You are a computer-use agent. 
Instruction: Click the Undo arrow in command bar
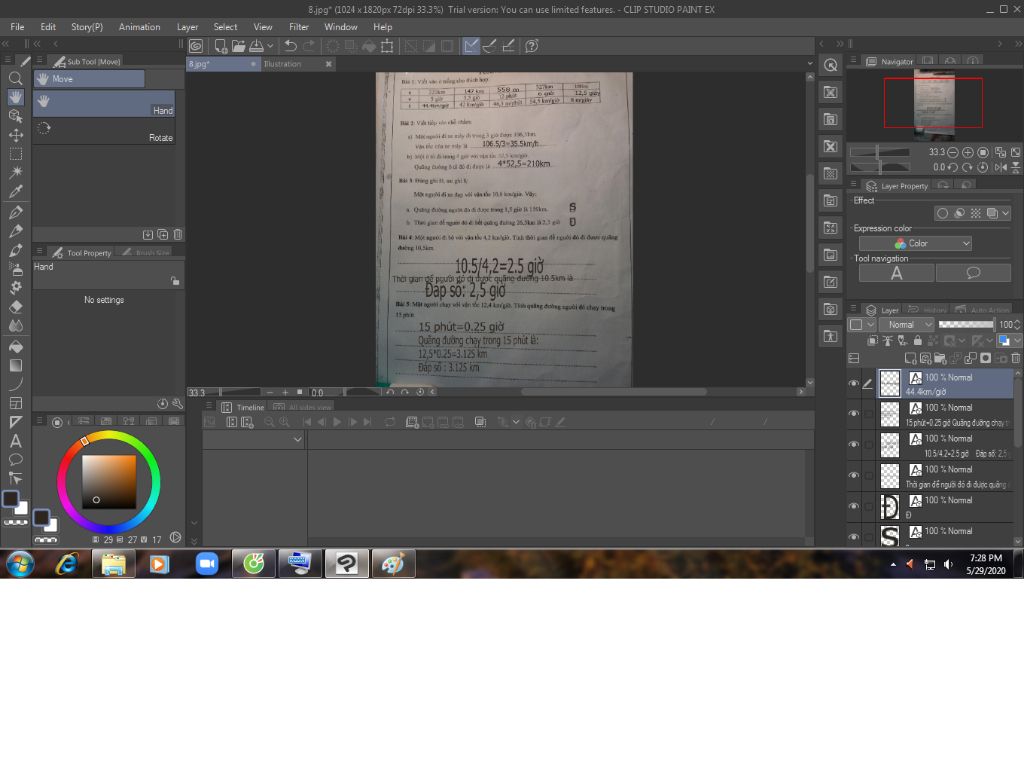click(291, 46)
